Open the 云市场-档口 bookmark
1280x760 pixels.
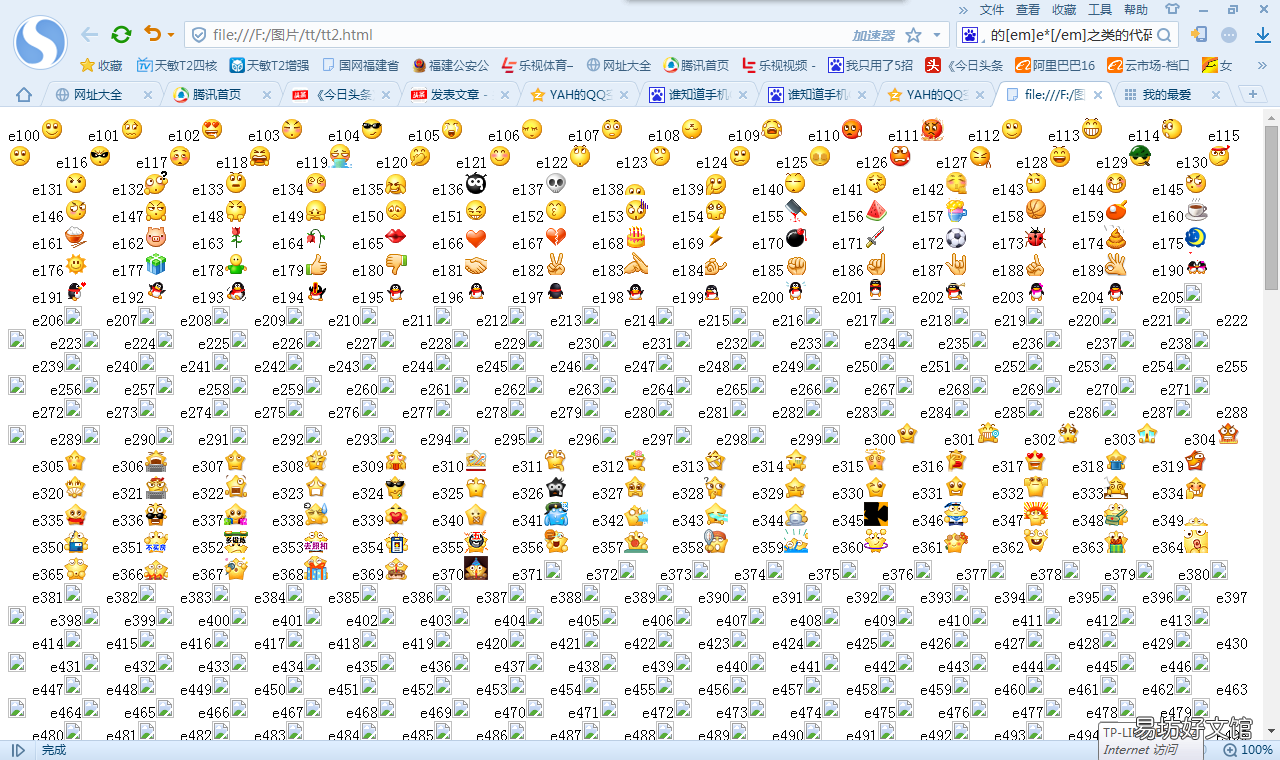pyautogui.click(x=1148, y=66)
